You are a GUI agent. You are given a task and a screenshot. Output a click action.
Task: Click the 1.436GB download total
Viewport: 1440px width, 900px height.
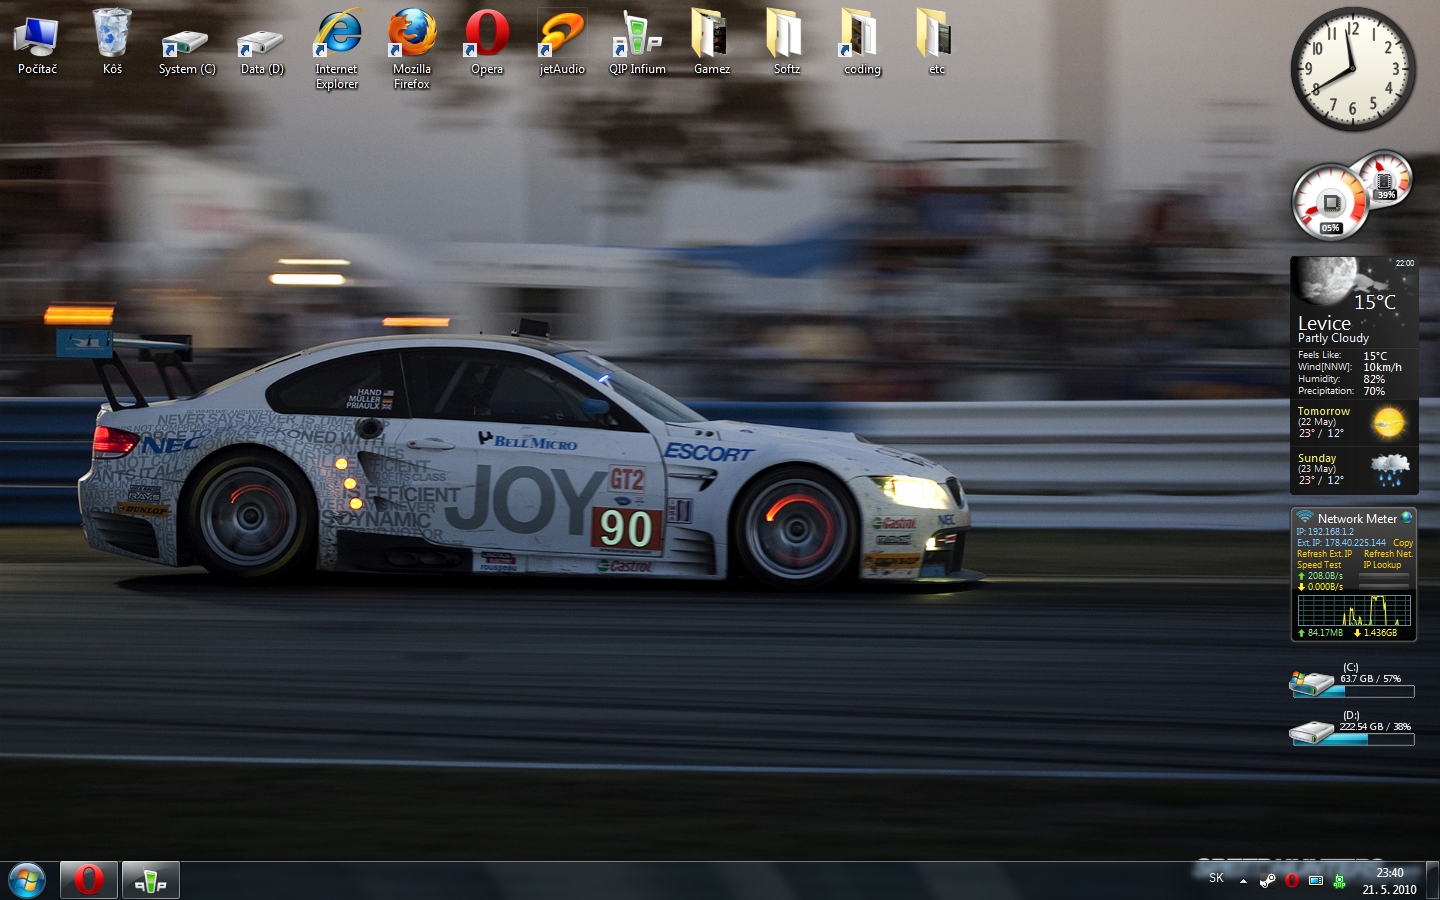1381,633
